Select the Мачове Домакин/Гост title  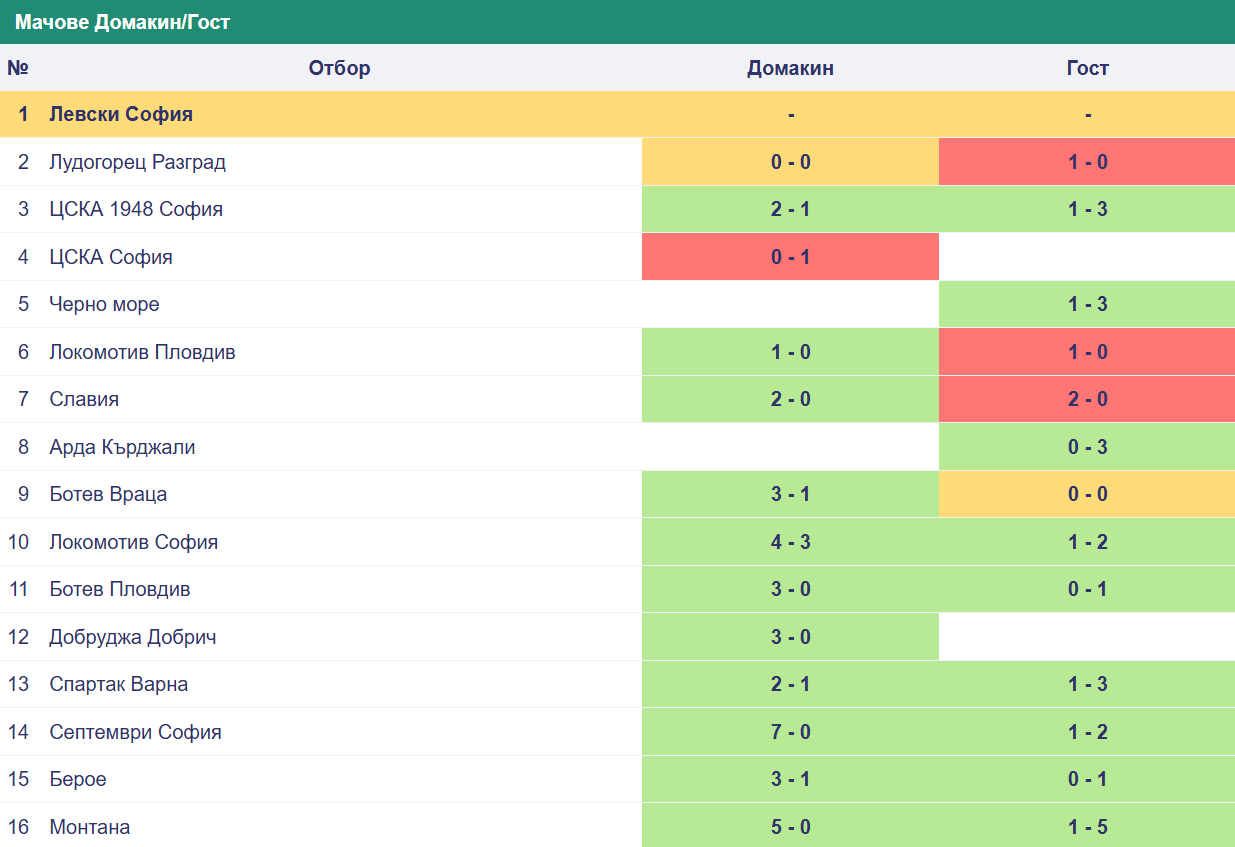pos(122,22)
